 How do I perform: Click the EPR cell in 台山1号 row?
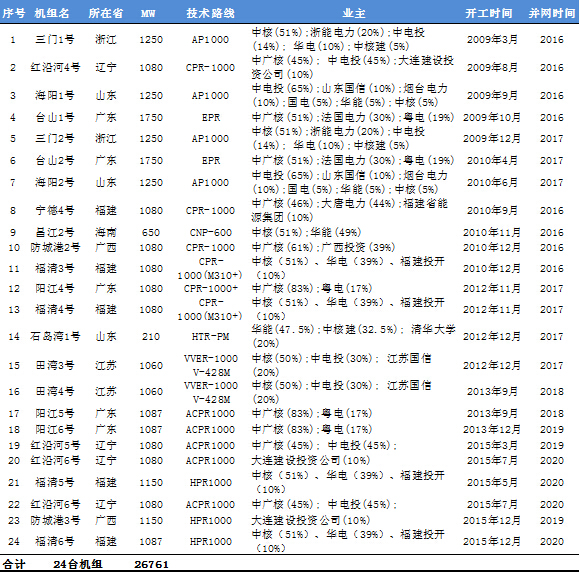[211, 118]
